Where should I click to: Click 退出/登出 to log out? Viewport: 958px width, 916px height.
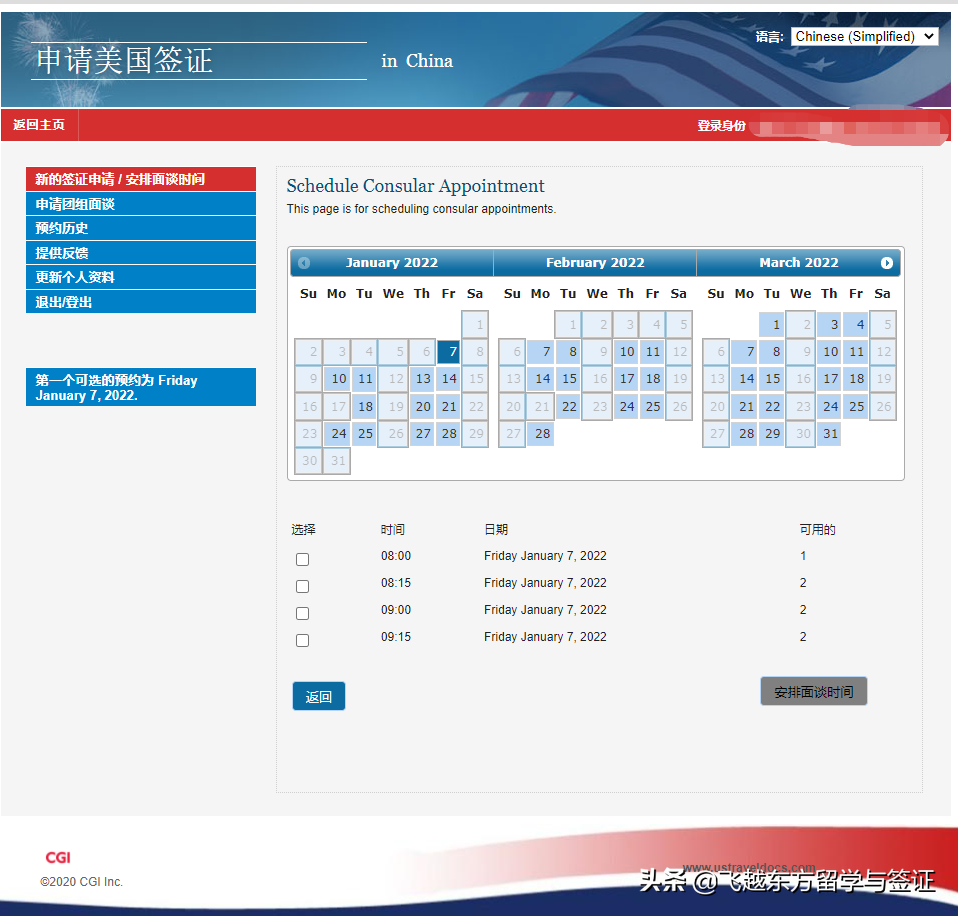[x=141, y=301]
